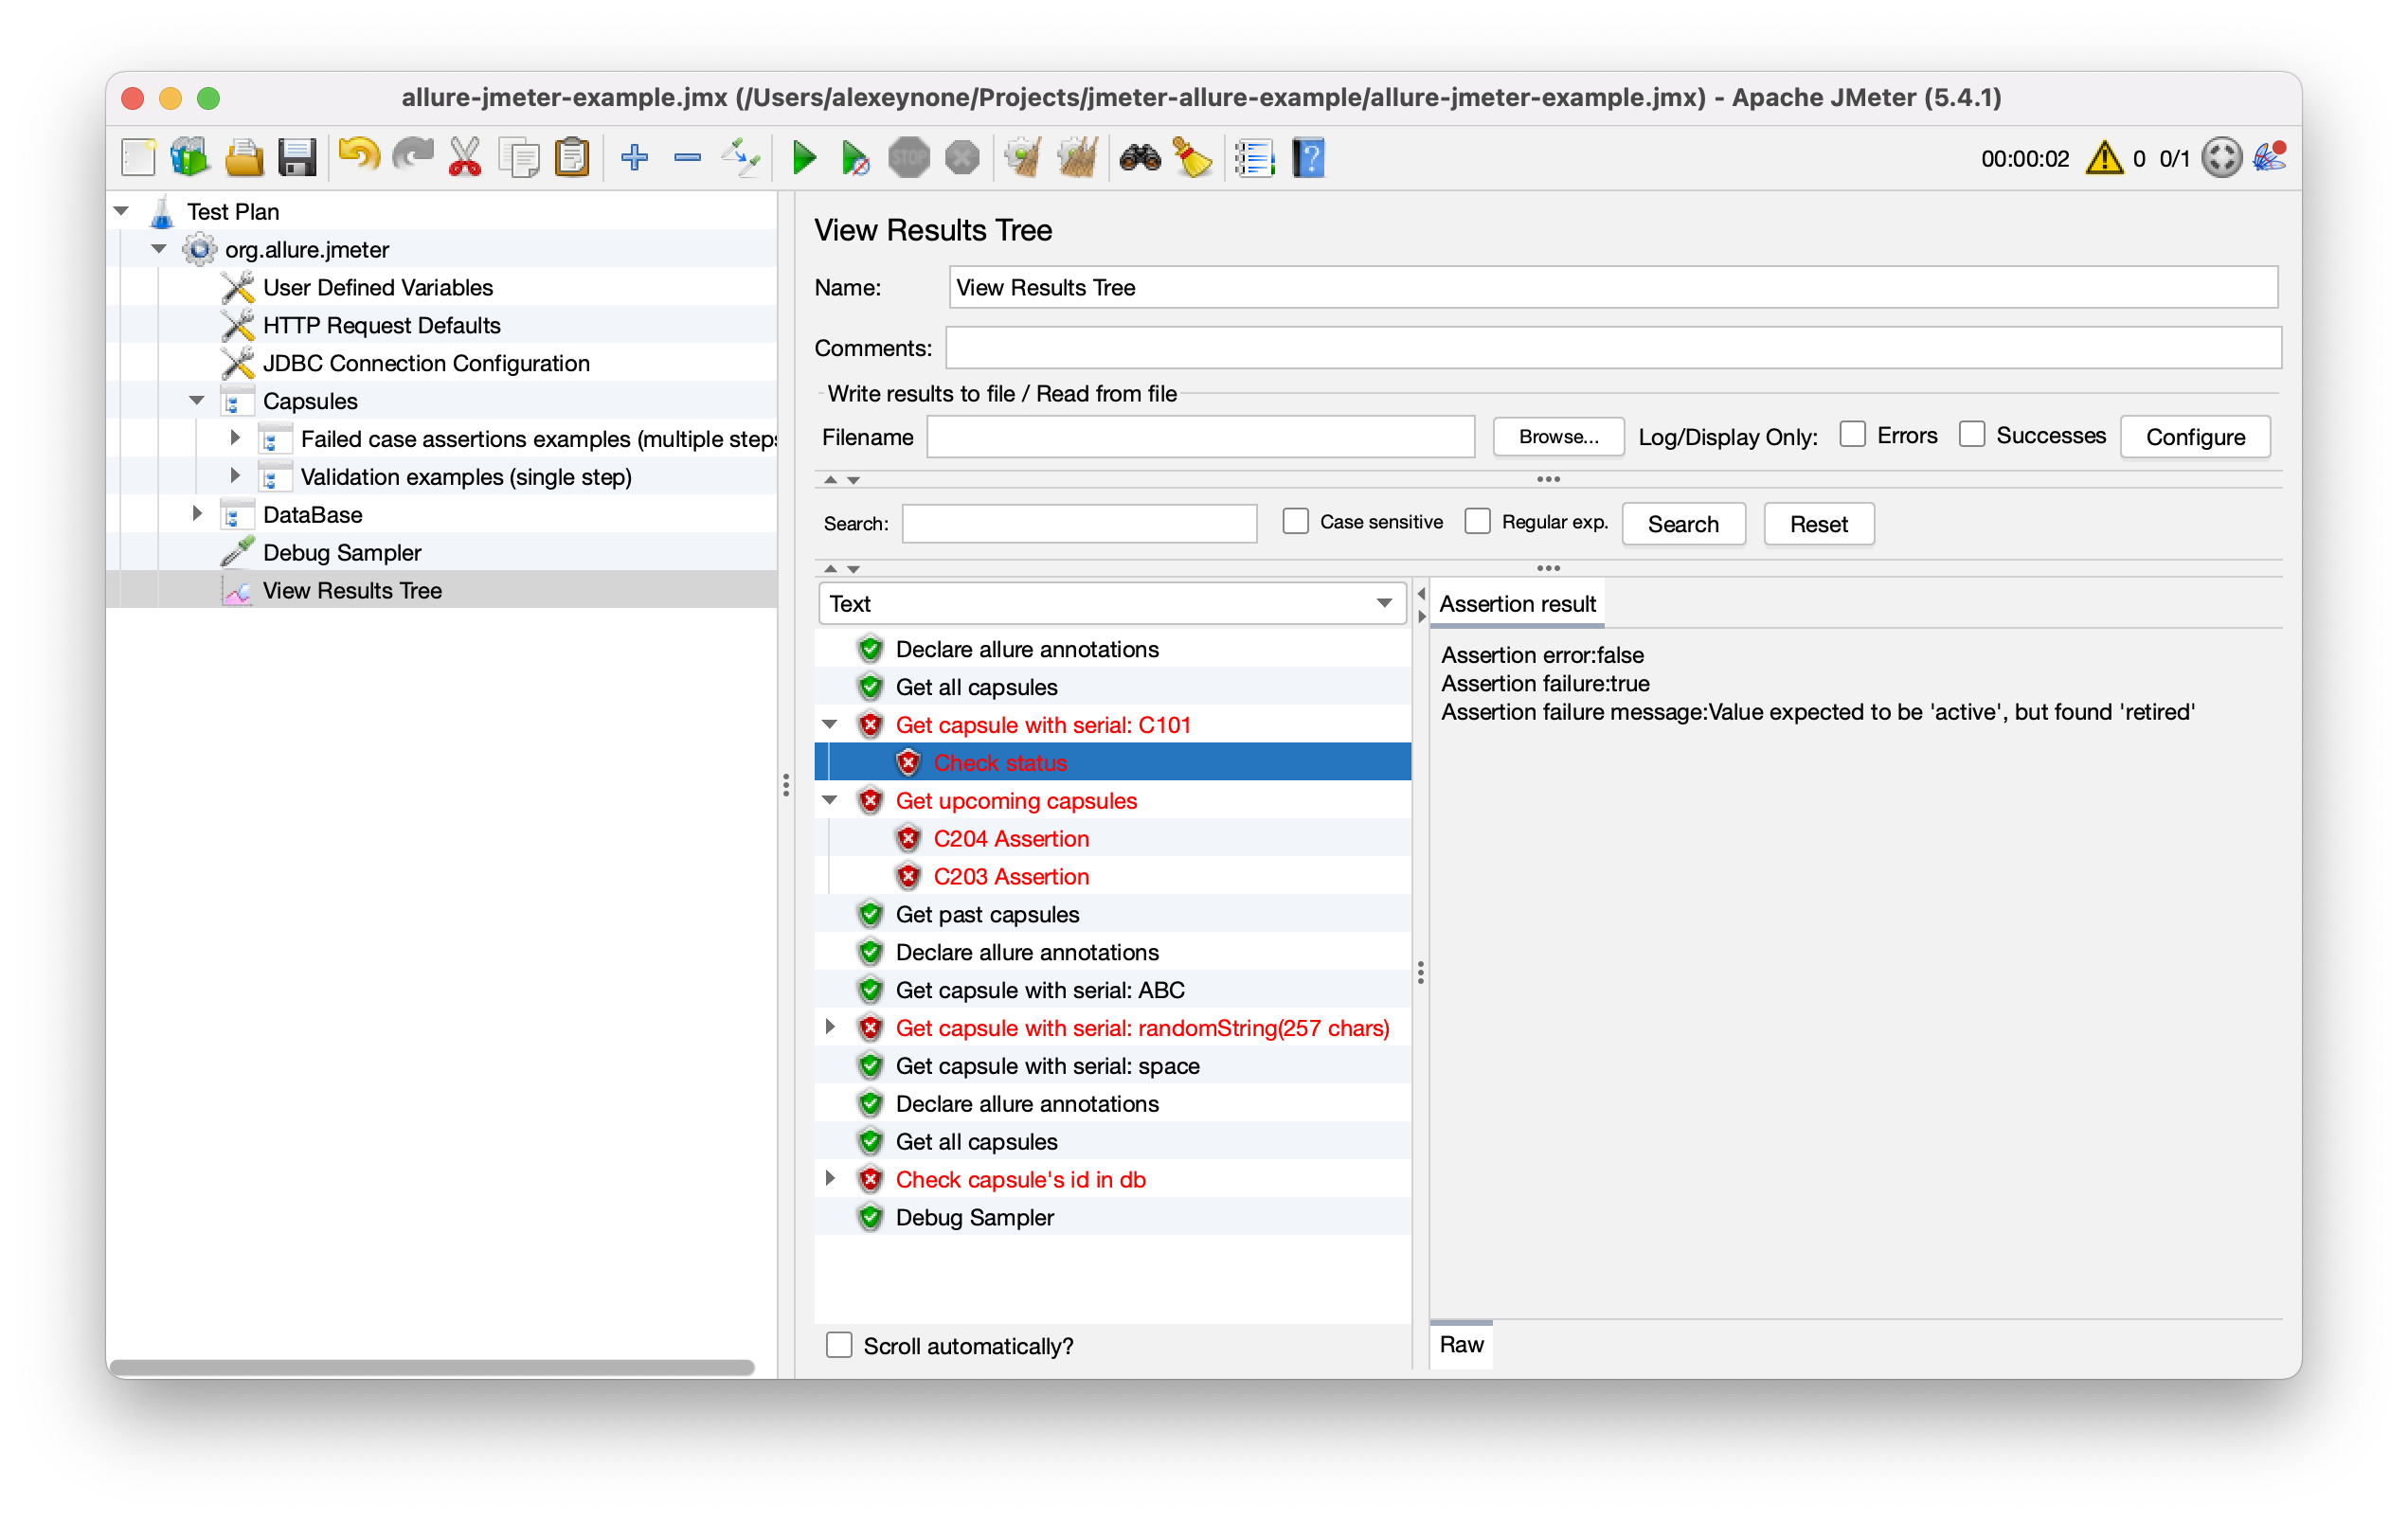
Task: Click the yellow warning triangle icon
Action: click(2104, 158)
